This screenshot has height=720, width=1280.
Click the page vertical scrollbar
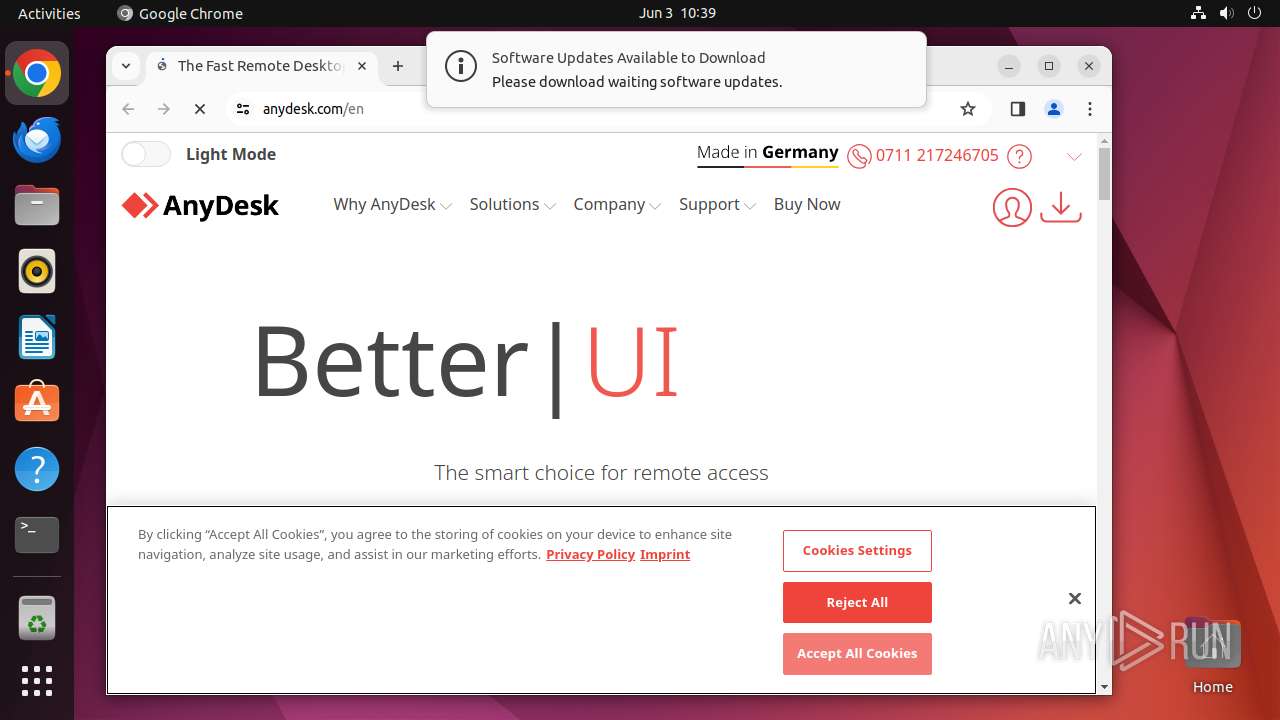(x=1104, y=174)
